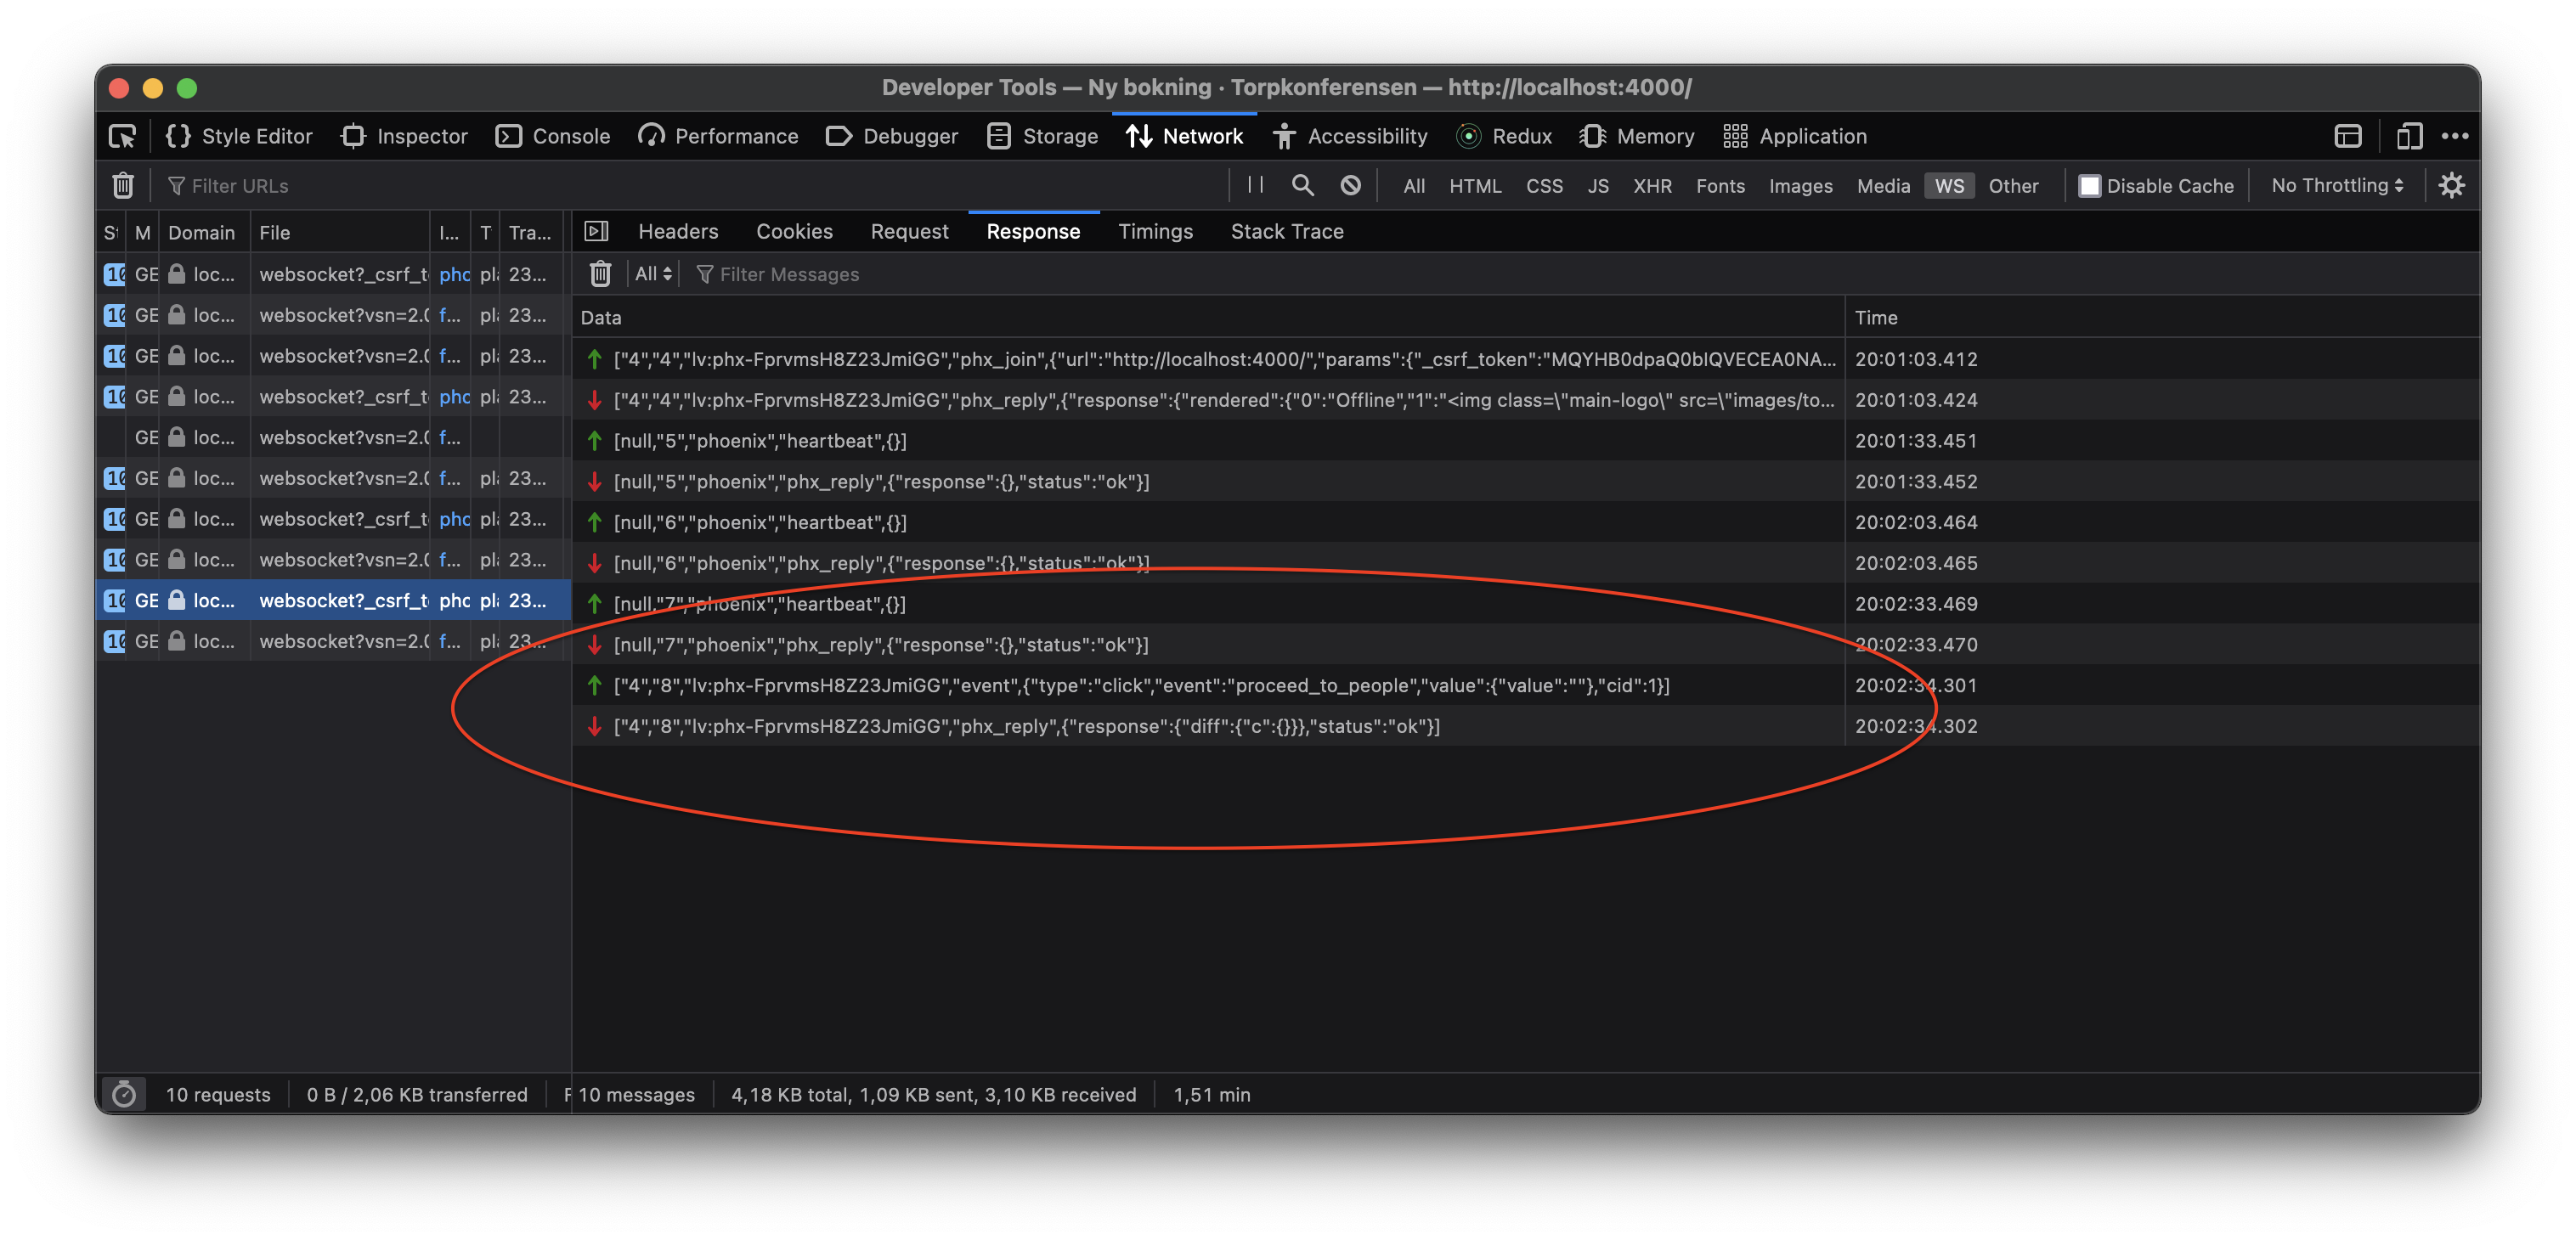Screen dimensions: 2576x1240
Task: Toggle the Fonts filter
Action: (x=1720, y=186)
